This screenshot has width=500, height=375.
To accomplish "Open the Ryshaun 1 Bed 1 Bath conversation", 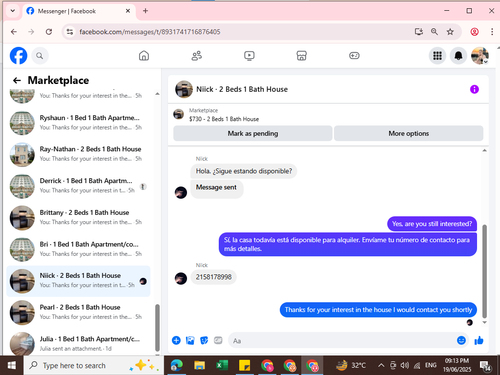I will 78,123.
